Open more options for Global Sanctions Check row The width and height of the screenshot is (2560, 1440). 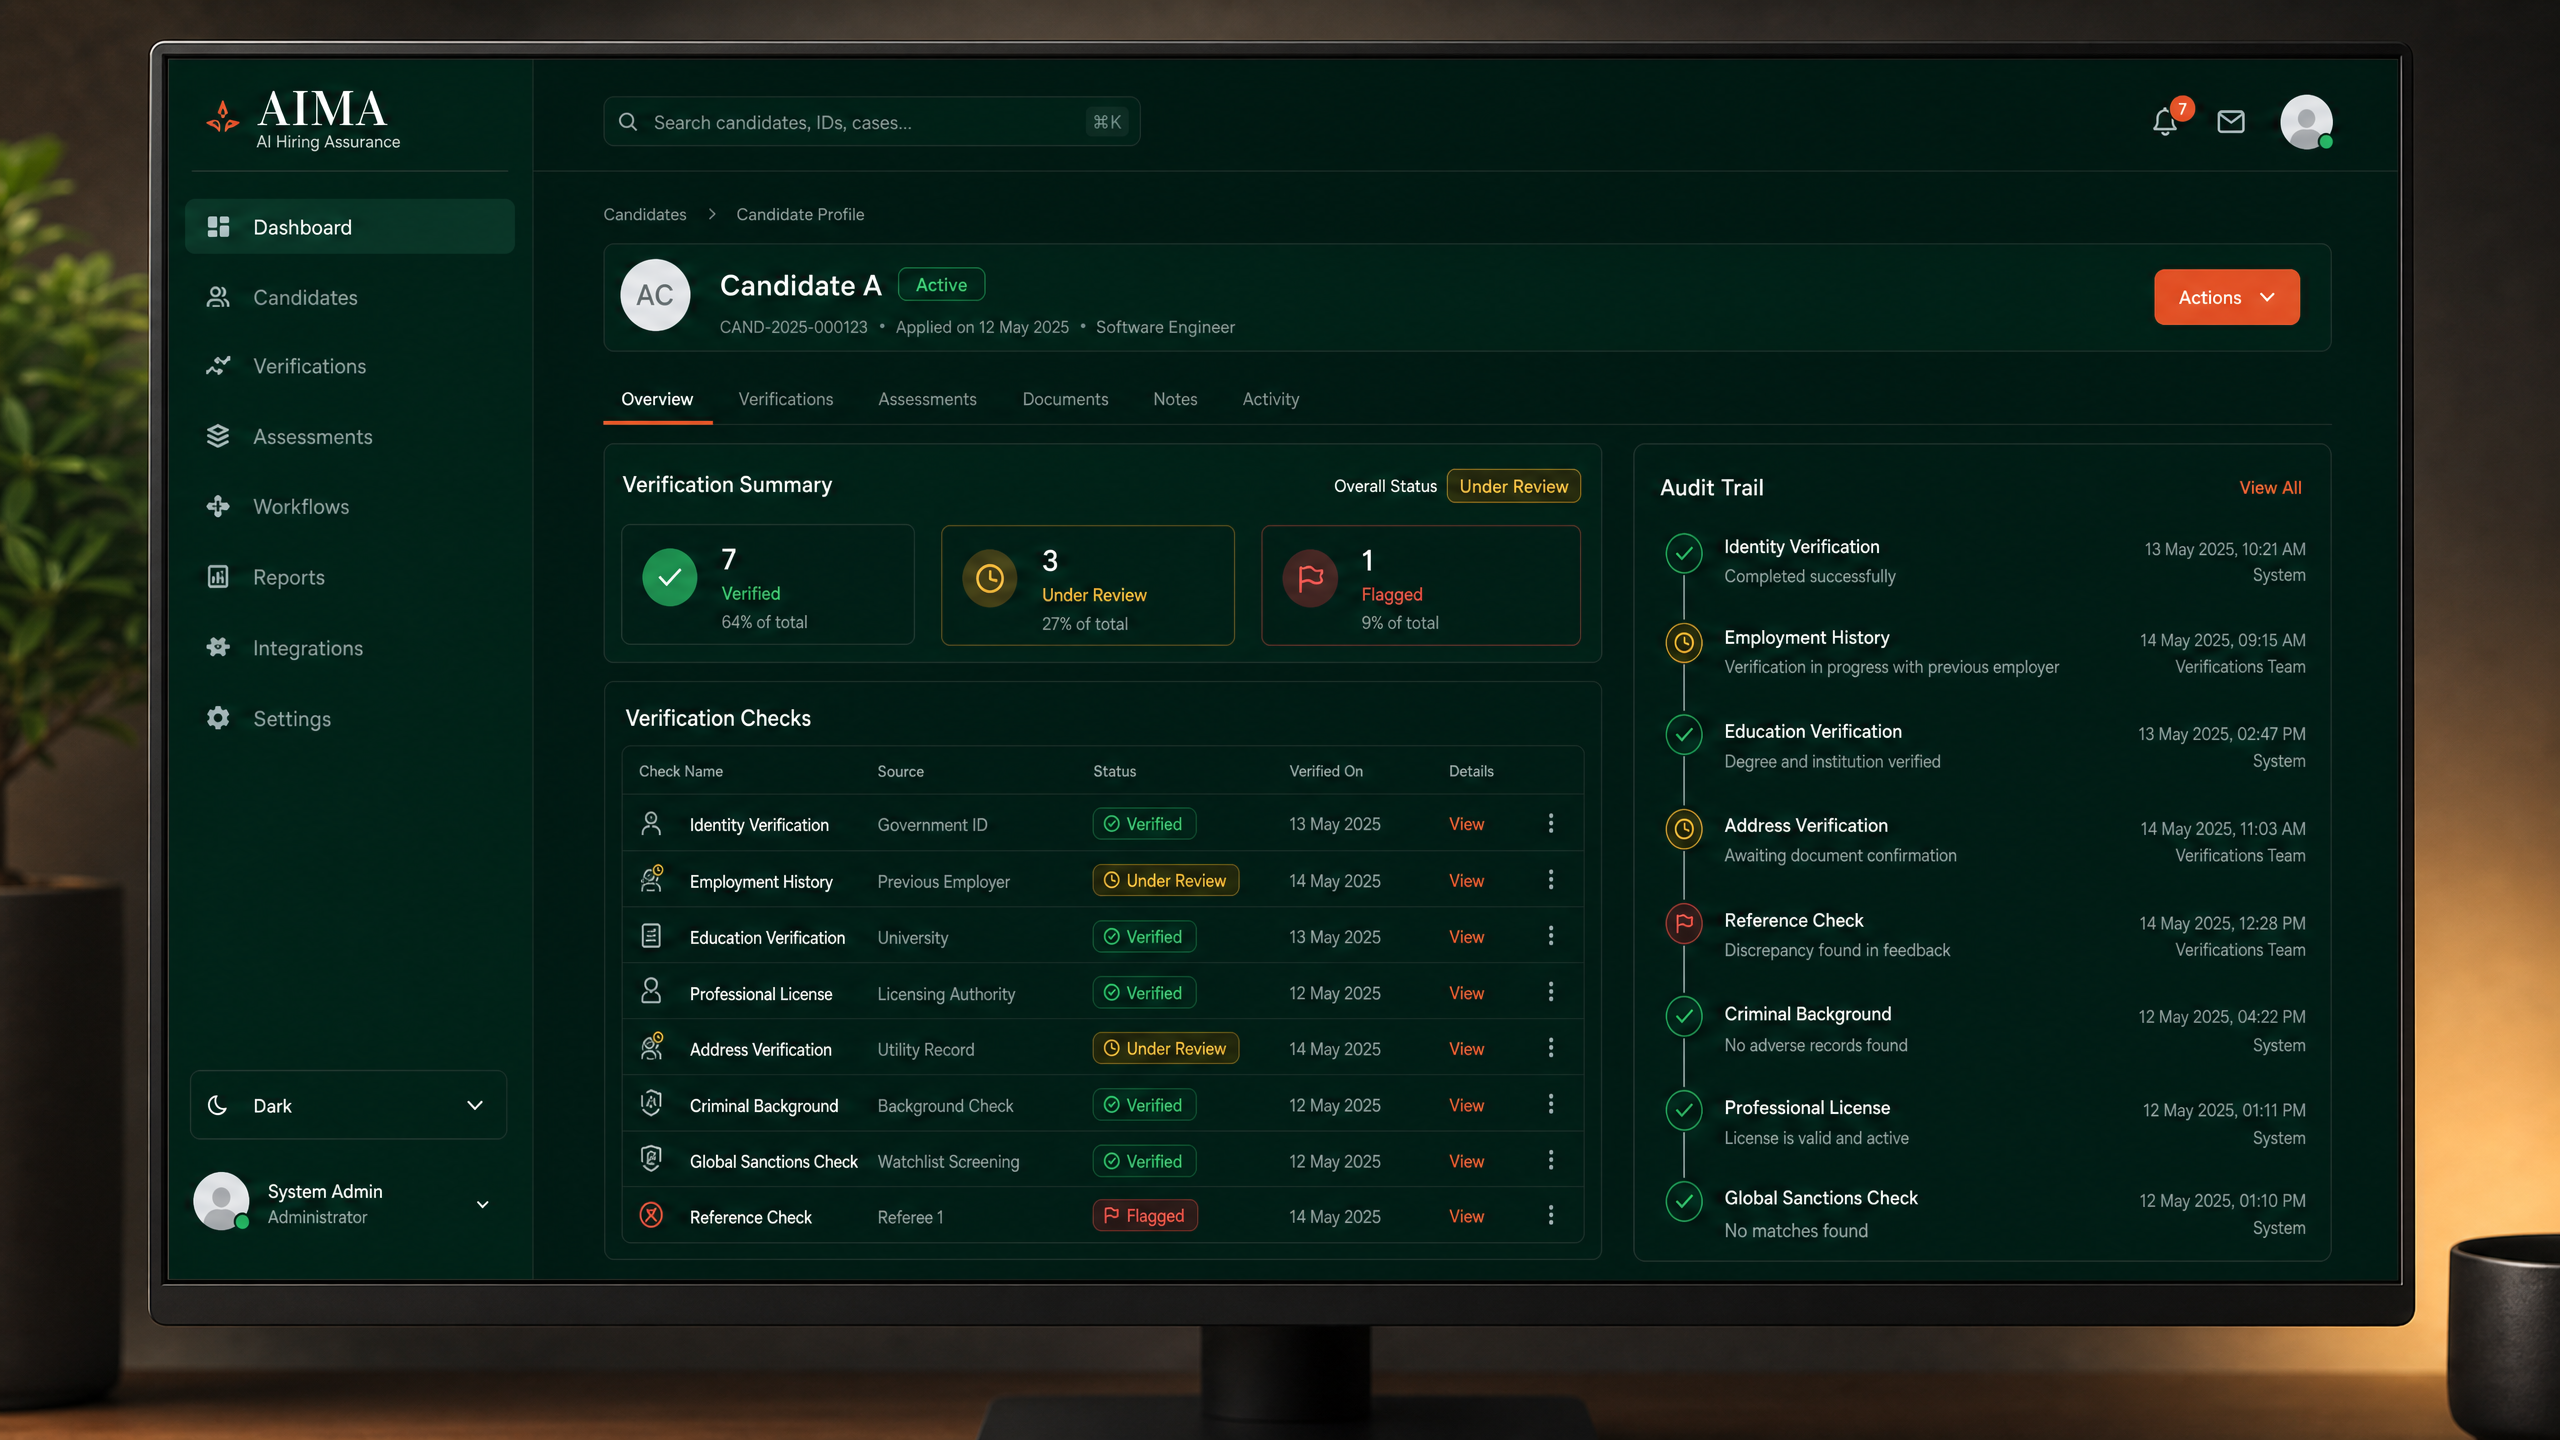(x=1551, y=1159)
